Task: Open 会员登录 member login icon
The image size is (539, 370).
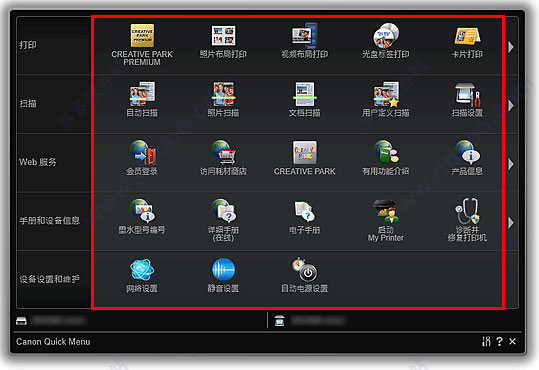Action: pos(142,152)
